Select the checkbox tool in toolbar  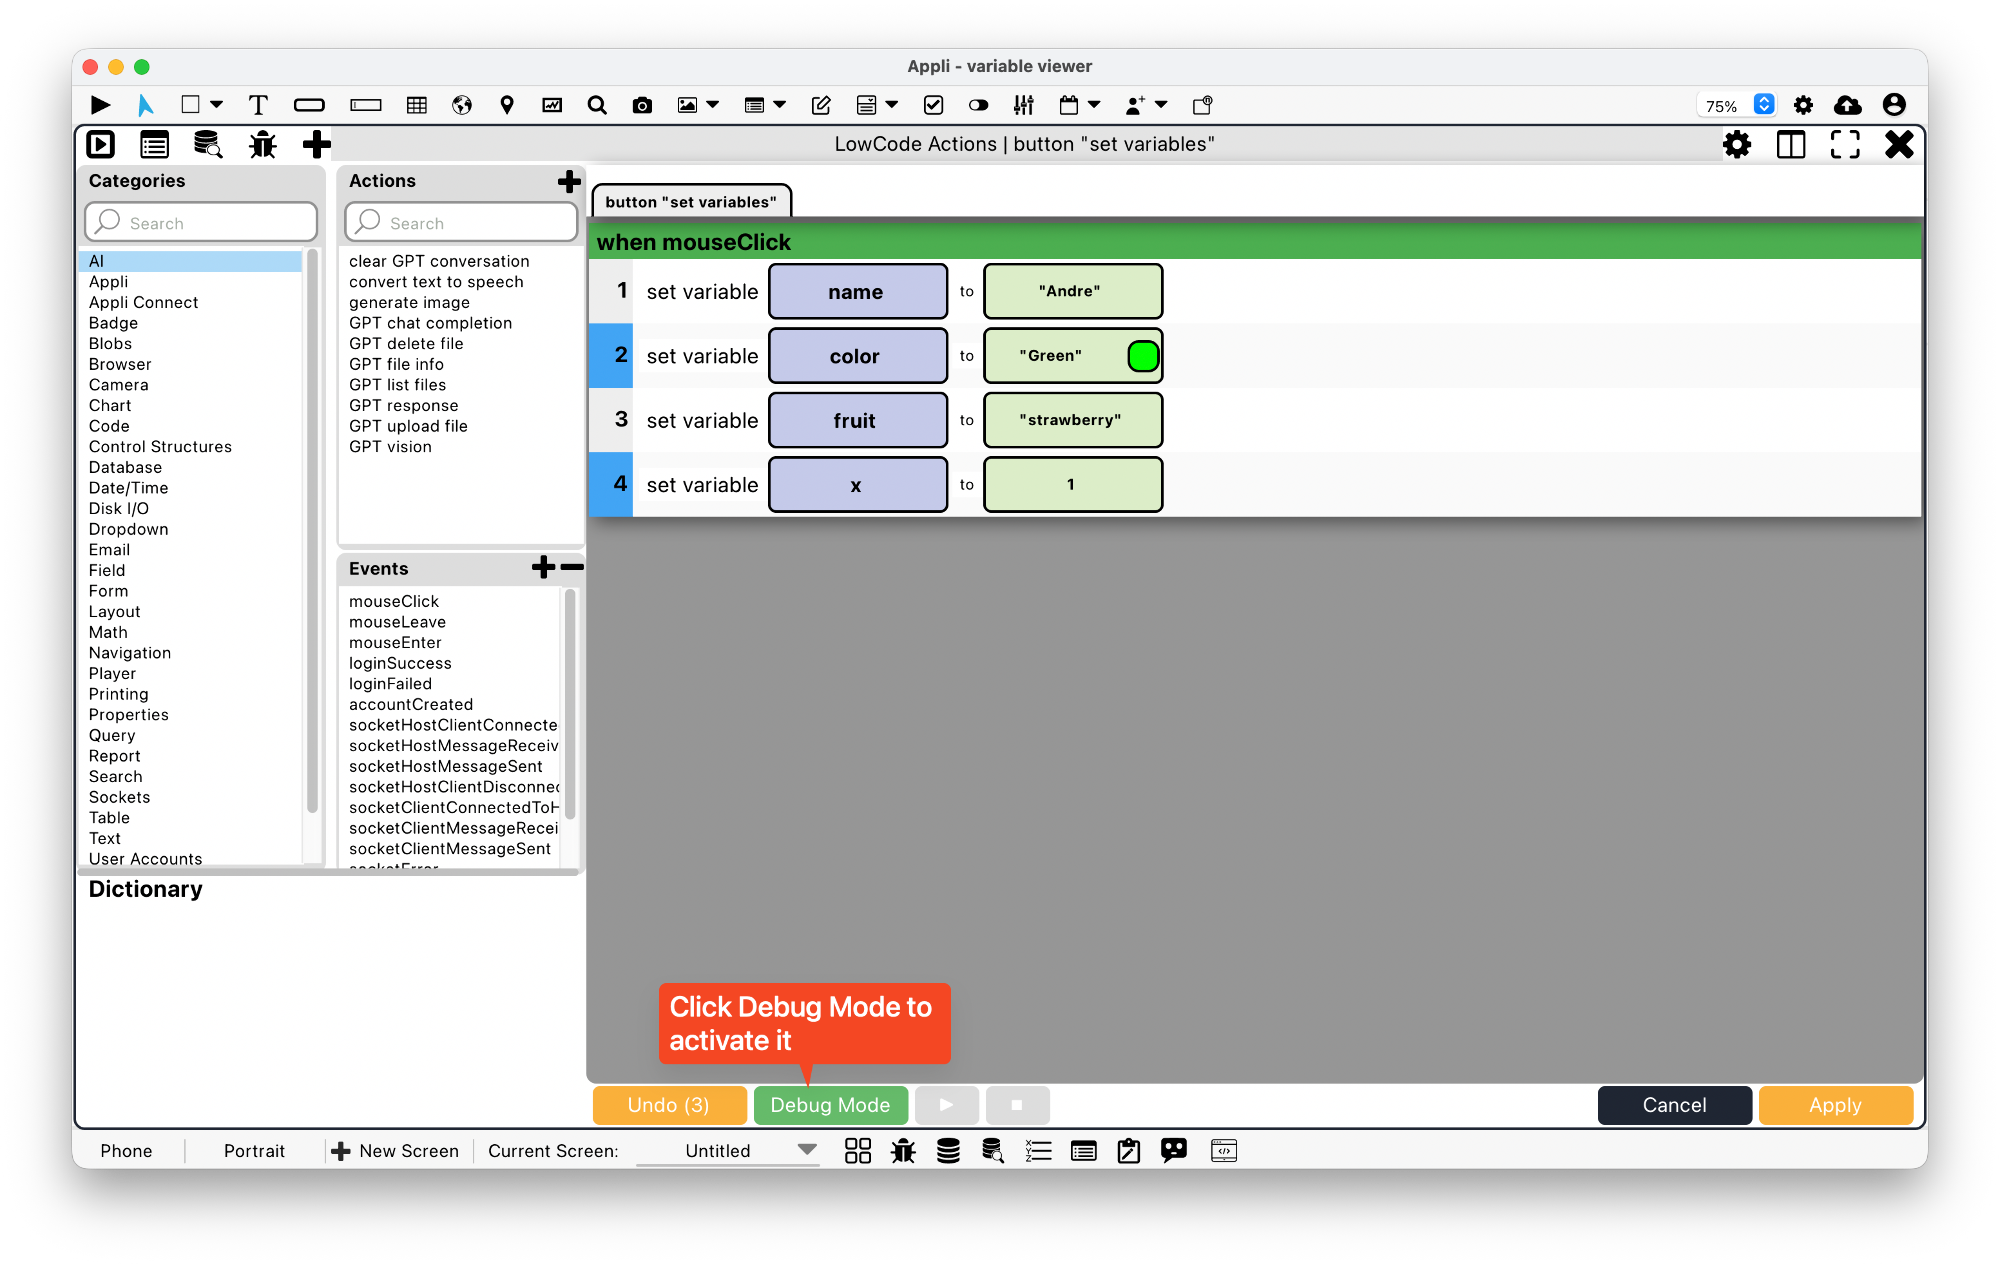933,105
